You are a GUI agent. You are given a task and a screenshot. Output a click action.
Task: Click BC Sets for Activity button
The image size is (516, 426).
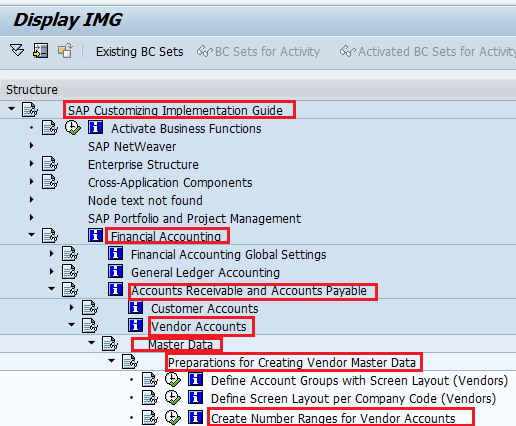point(258,52)
